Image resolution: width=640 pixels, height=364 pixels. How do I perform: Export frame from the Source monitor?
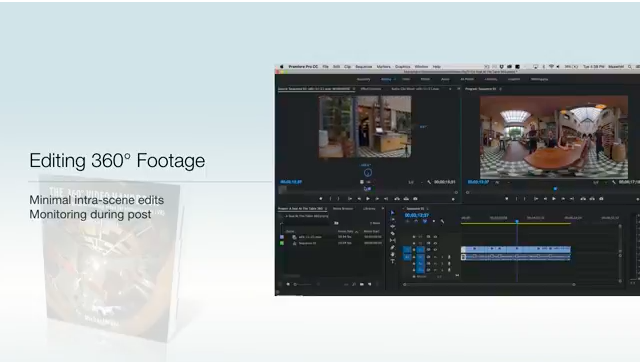pos(416,199)
